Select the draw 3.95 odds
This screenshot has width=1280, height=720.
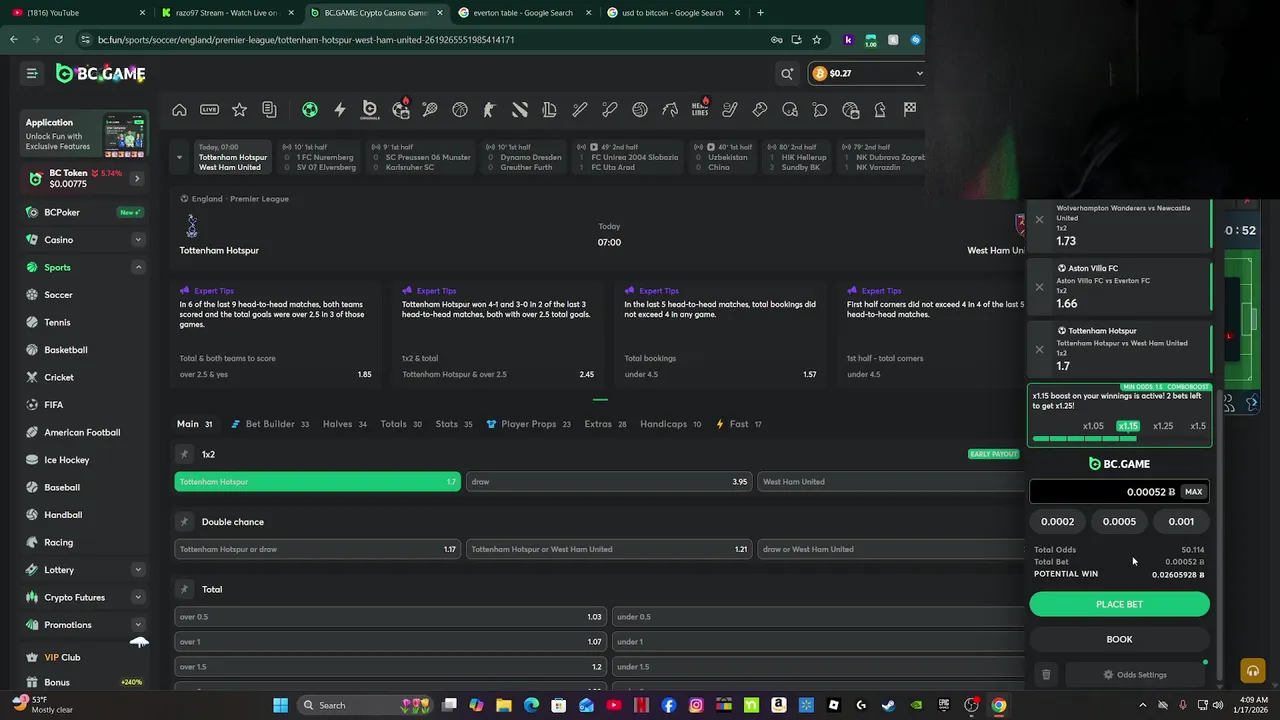point(609,482)
